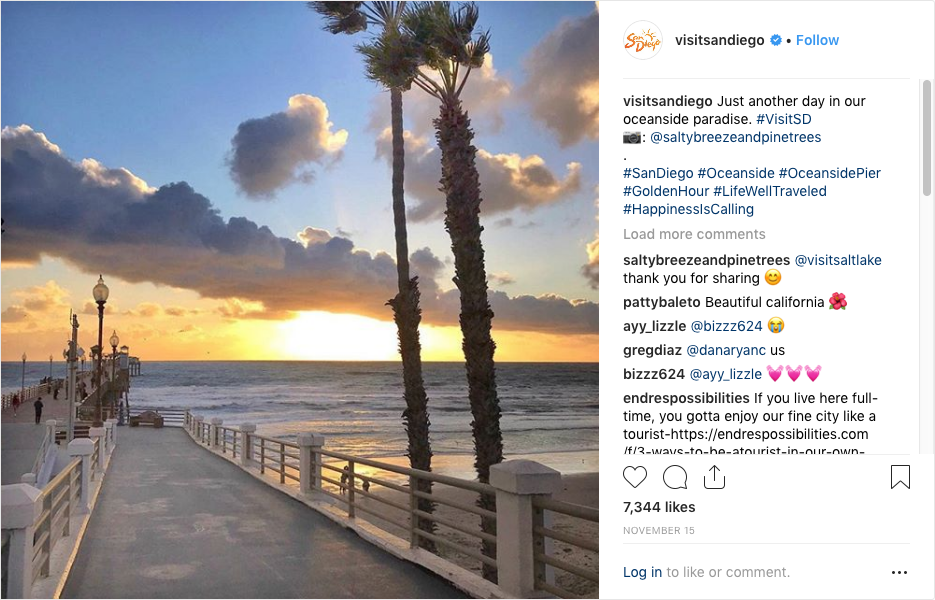
Task: Open the three-dot more options menu
Action: pos(899,573)
